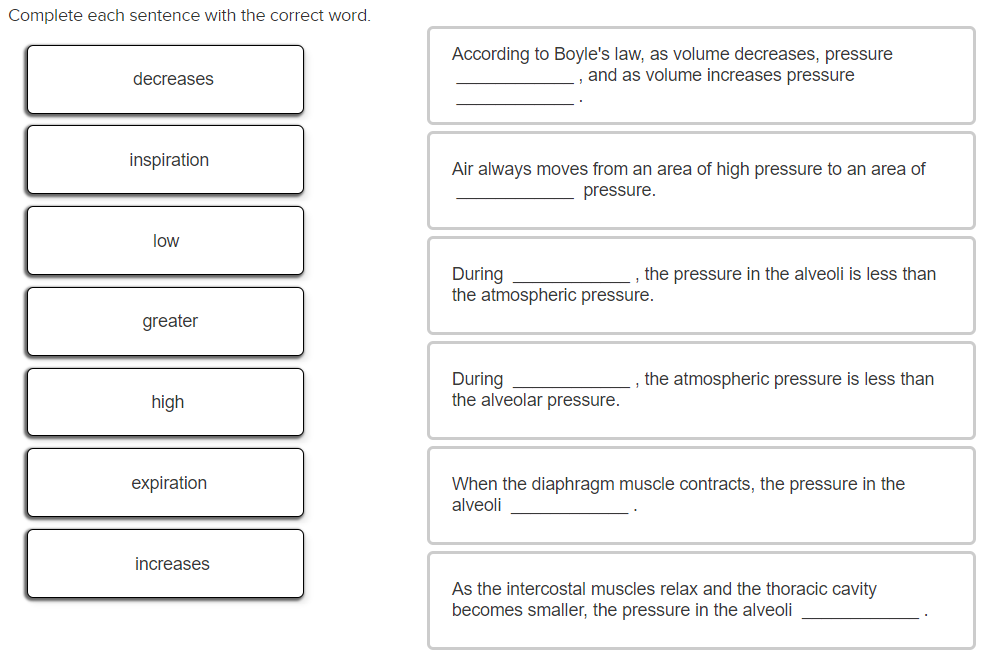The image size is (995, 670).
Task: Choose the "increases" word tile
Action: tap(165, 564)
